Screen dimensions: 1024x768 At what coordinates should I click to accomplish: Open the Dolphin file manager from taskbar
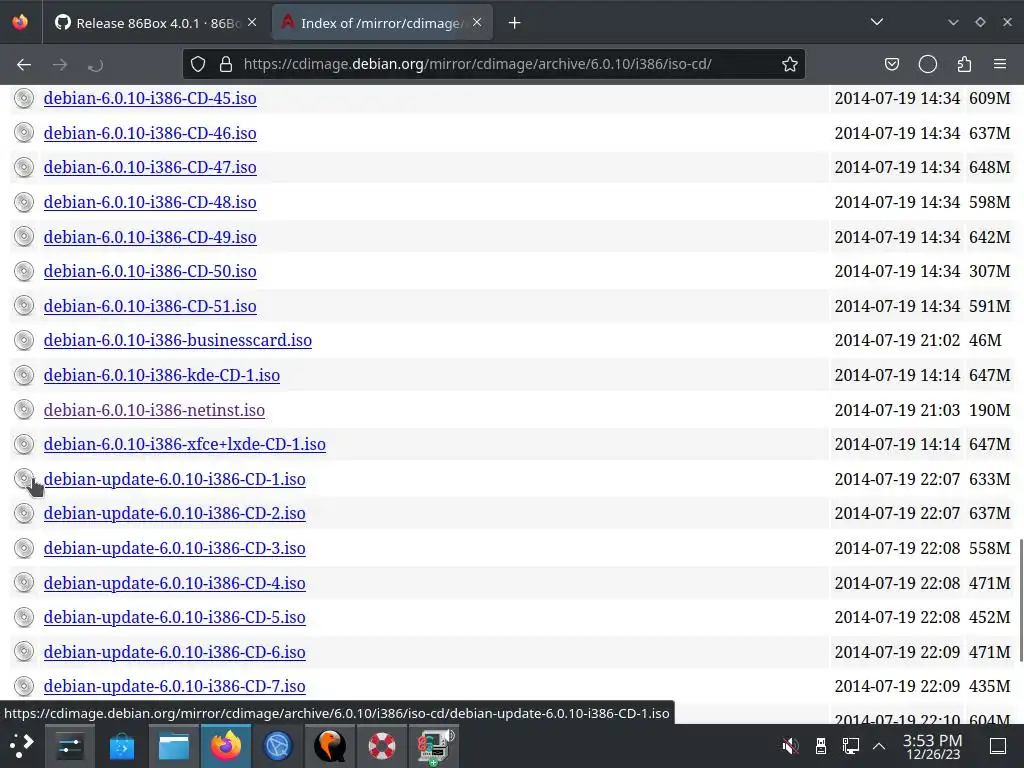(x=174, y=745)
